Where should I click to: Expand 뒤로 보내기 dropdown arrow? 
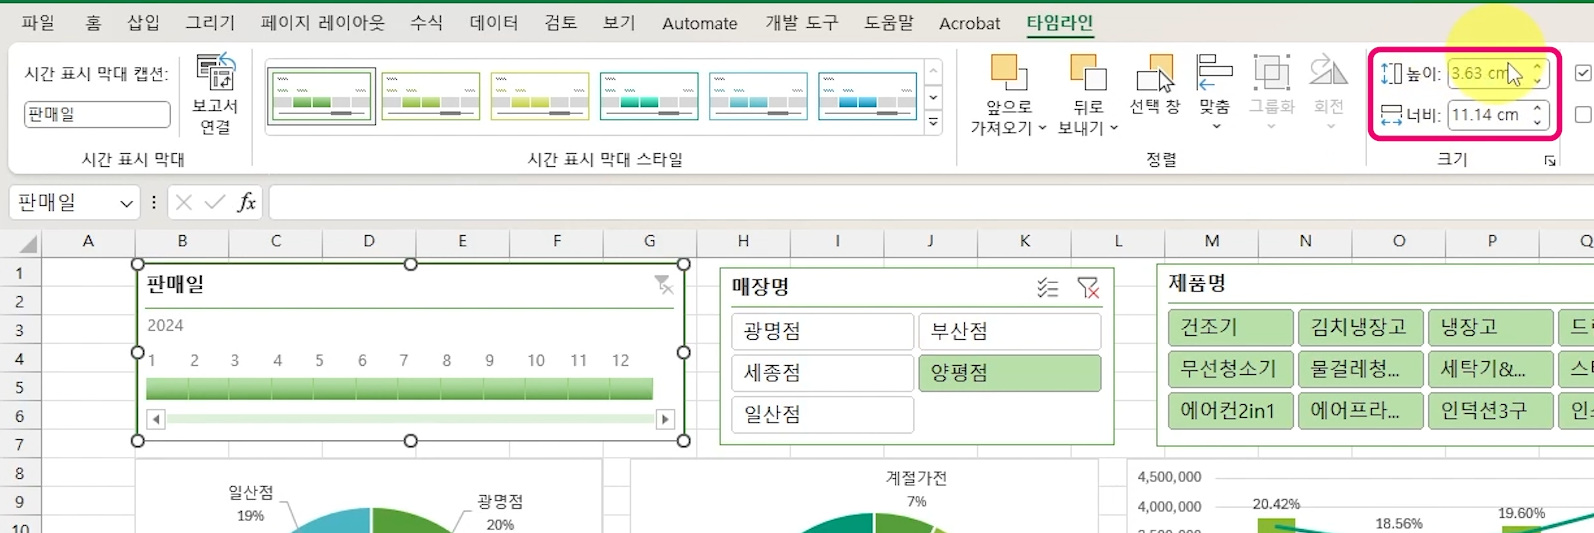coord(1114,128)
